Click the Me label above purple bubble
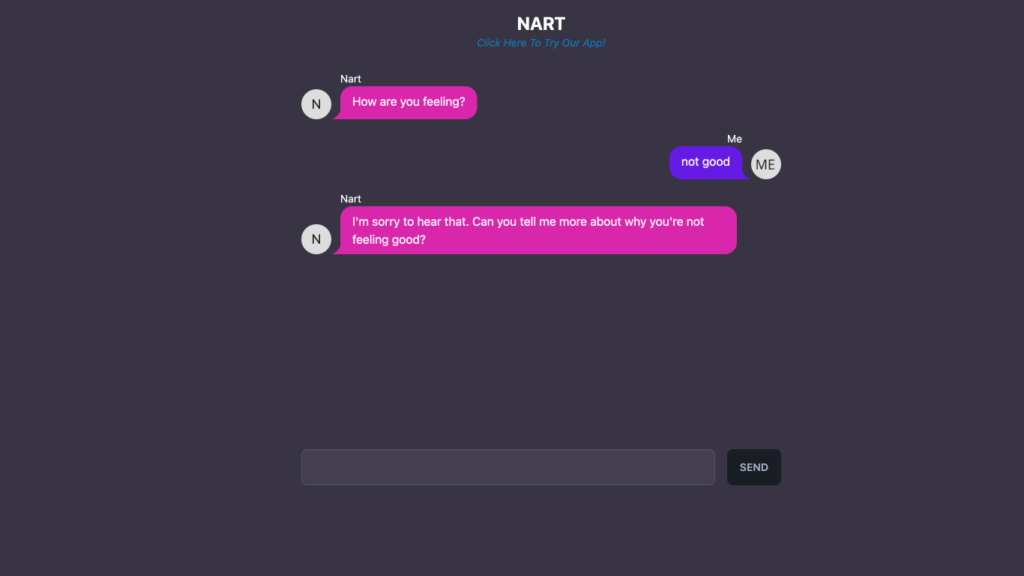Viewport: 1024px width, 576px height. [x=735, y=138]
